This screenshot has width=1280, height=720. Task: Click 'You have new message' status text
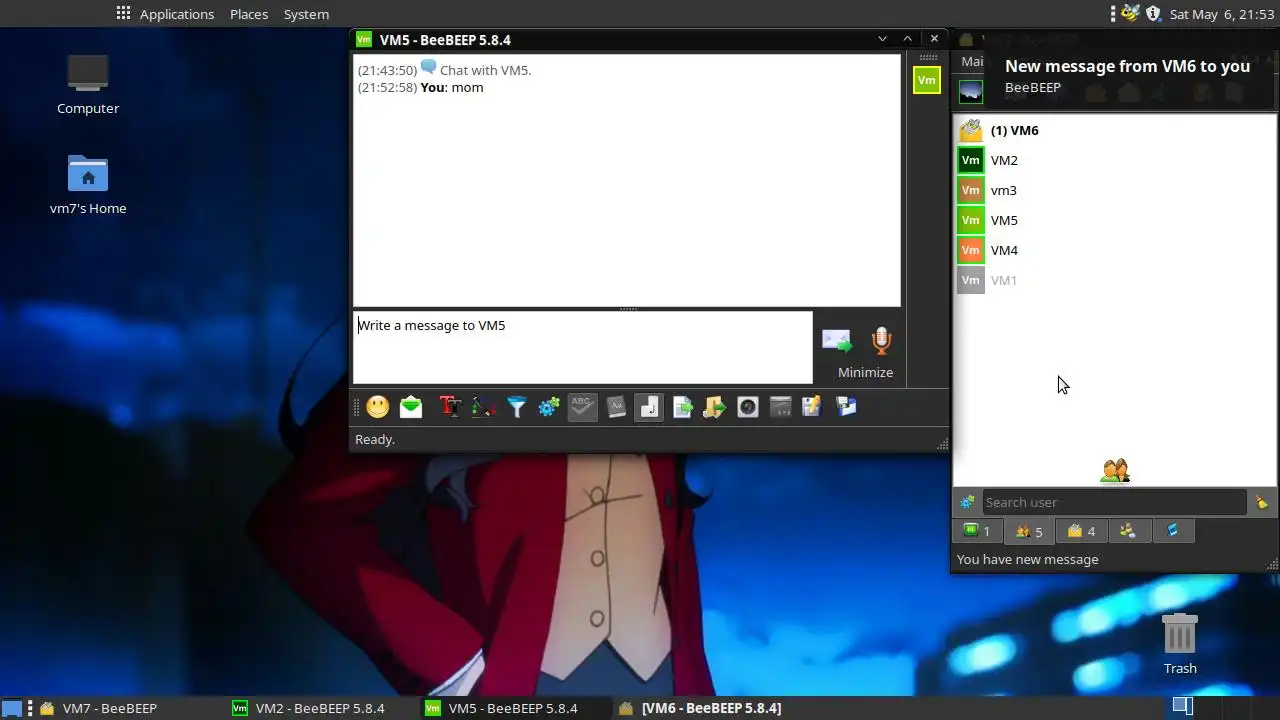[1027, 559]
